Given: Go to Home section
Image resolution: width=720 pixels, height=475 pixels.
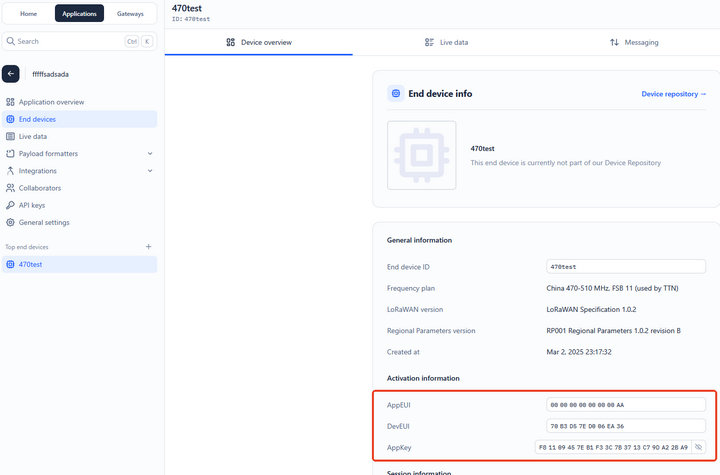Looking at the screenshot, I should click(30, 14).
